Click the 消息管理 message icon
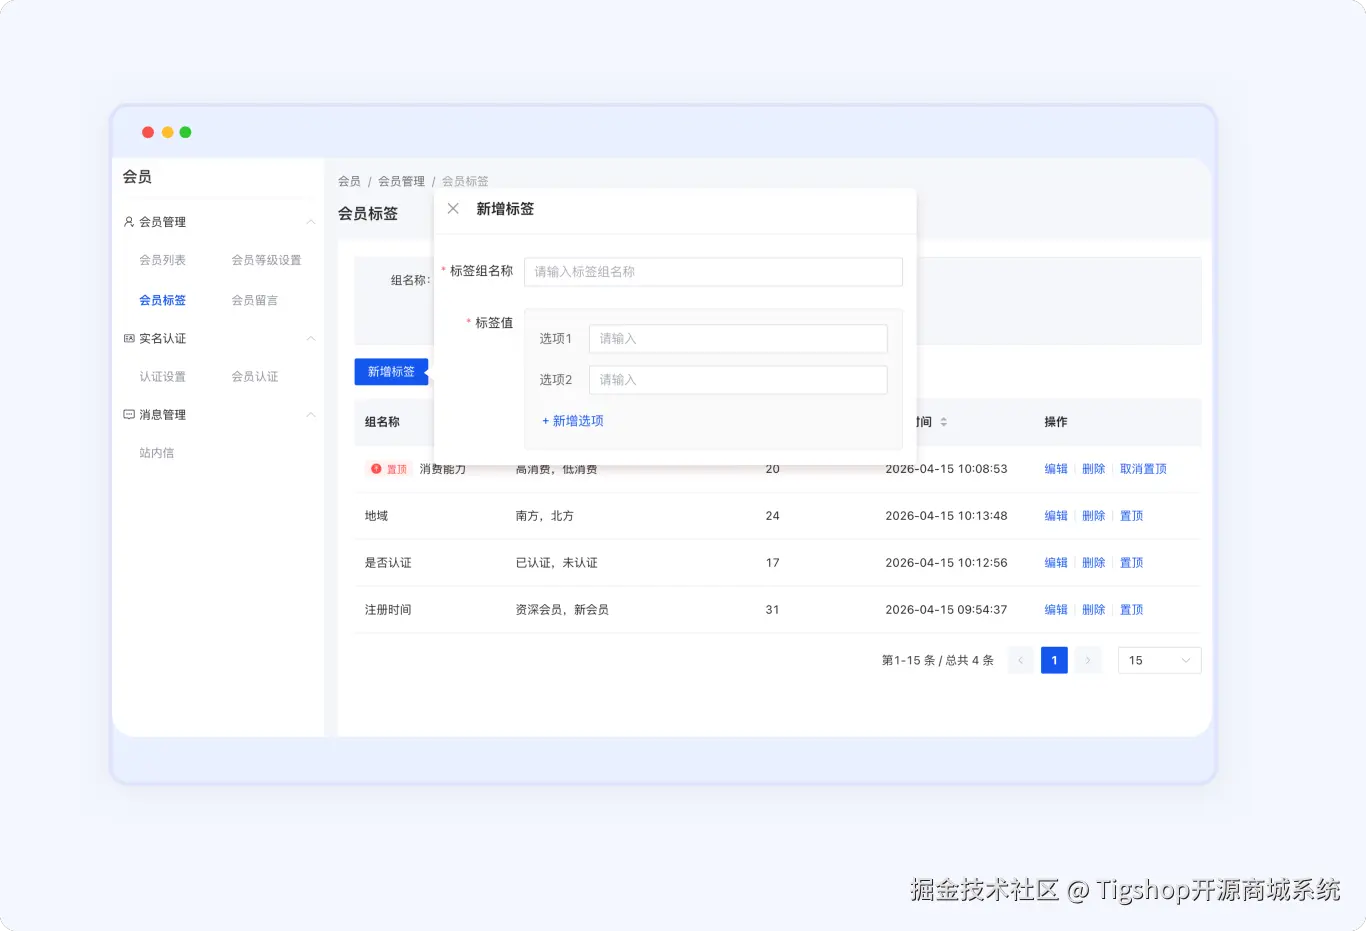 click(129, 414)
